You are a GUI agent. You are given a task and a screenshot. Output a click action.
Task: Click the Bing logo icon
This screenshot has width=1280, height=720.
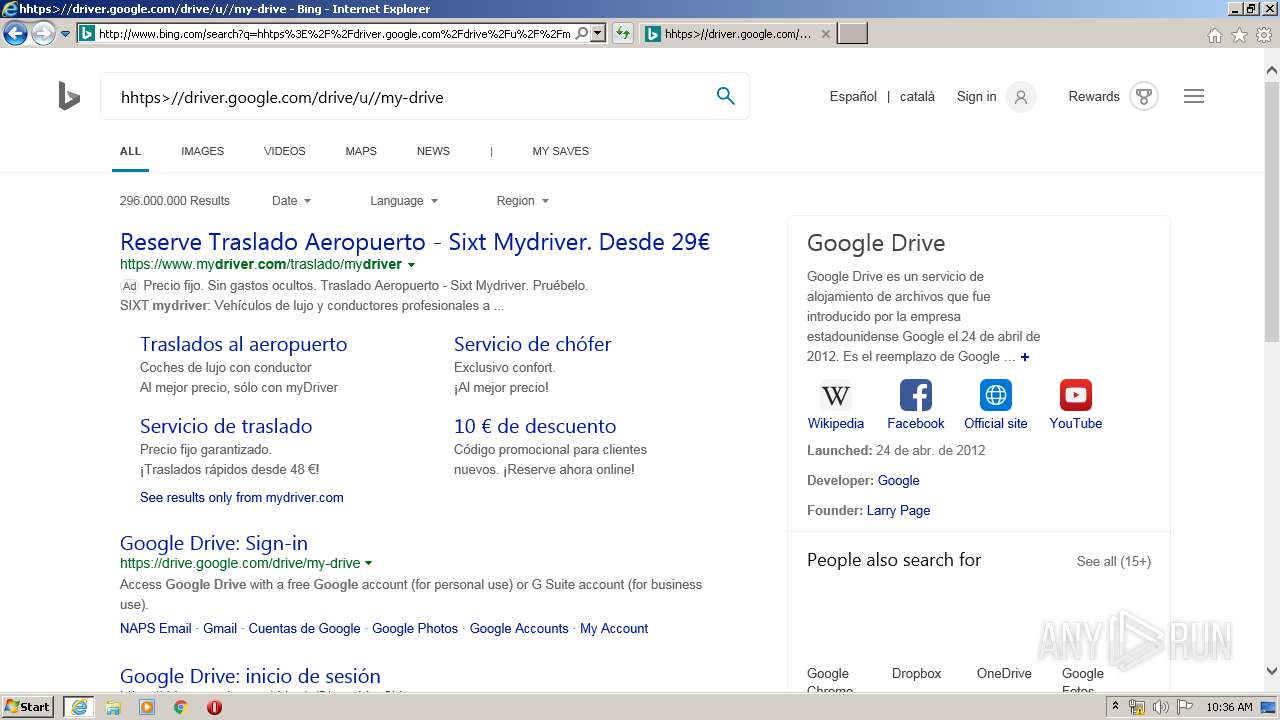[x=69, y=97]
